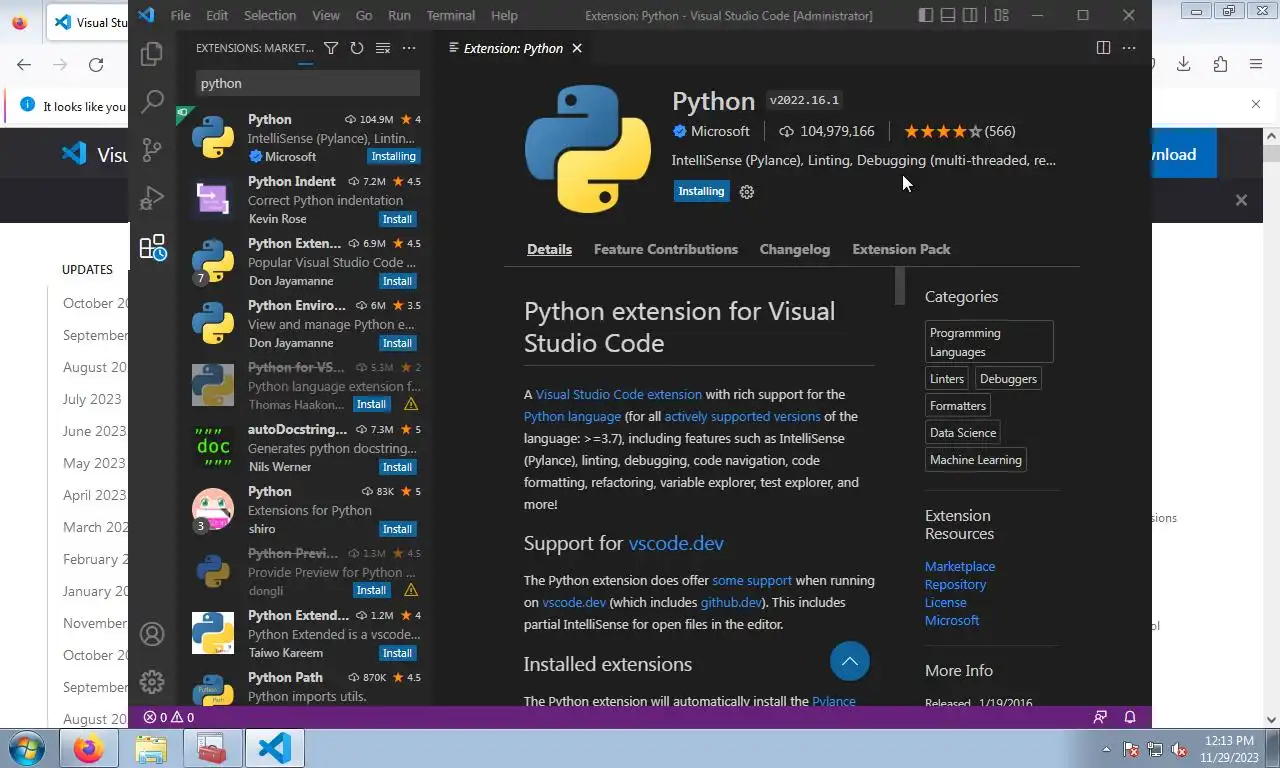The image size is (1280, 768).
Task: Open the Selection menu
Action: point(270,15)
